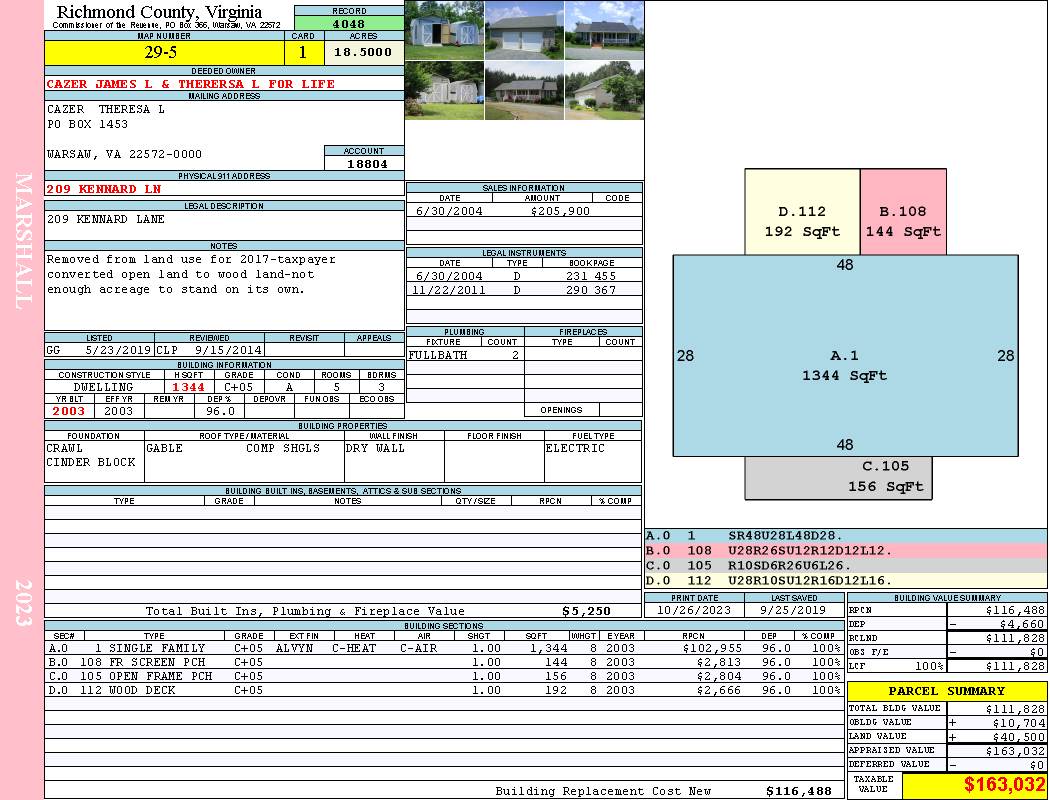Click the blue sheds photo thumbnail
1050x800 pixels.
tap(445, 30)
